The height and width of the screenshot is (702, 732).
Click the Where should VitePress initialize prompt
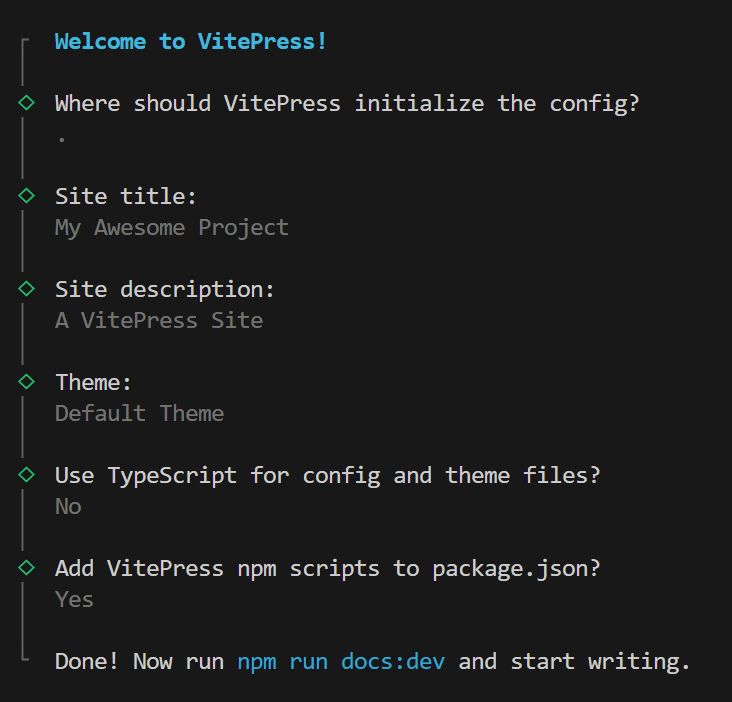click(347, 104)
